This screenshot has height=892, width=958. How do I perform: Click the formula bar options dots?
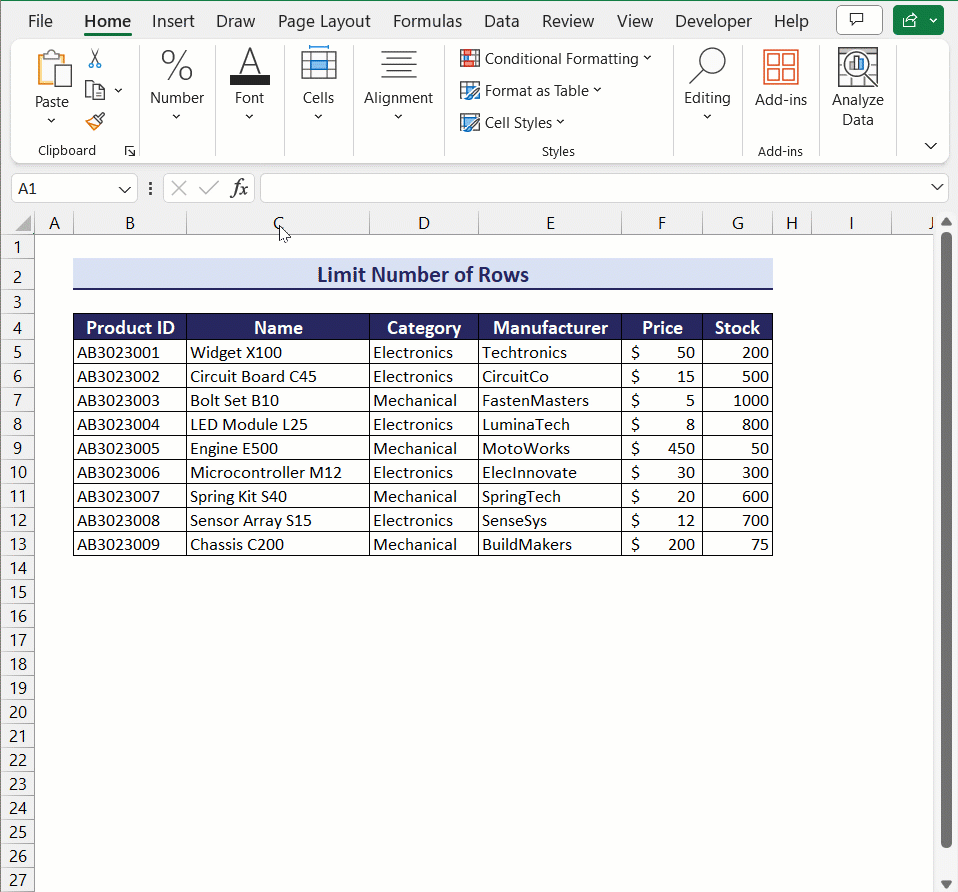pos(150,188)
